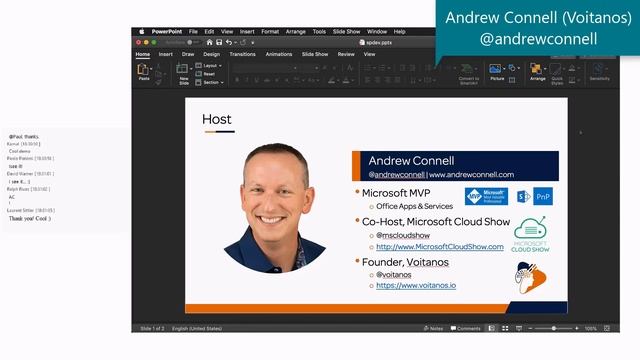Expand the New Slide dropdown arrow
The height and width of the screenshot is (360, 640).
click(x=191, y=69)
